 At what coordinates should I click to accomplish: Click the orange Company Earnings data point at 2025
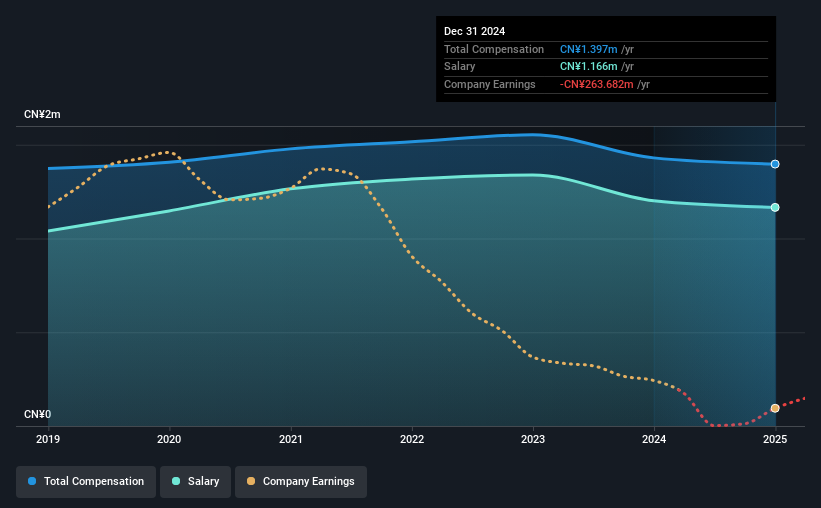(775, 408)
